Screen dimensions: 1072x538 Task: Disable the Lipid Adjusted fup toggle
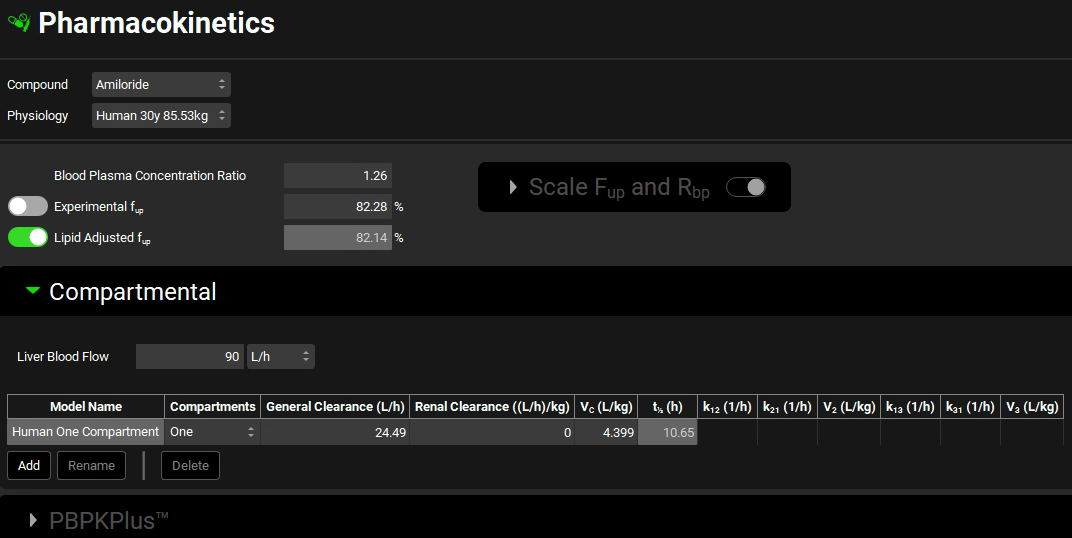tap(28, 238)
